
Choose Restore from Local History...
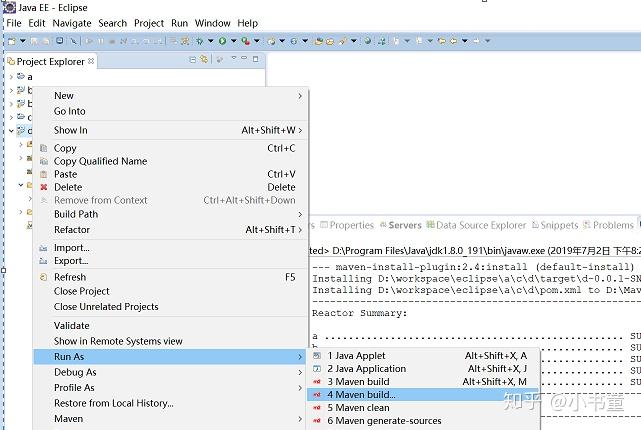(x=171, y=403)
